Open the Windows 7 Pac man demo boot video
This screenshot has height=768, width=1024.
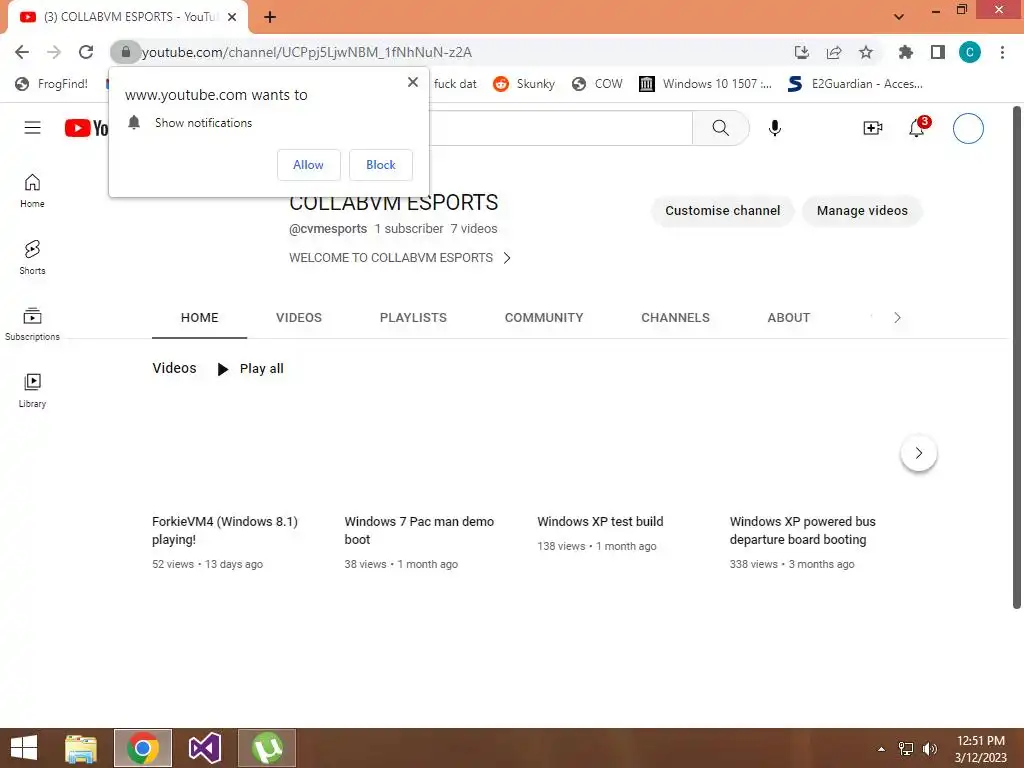(419, 530)
